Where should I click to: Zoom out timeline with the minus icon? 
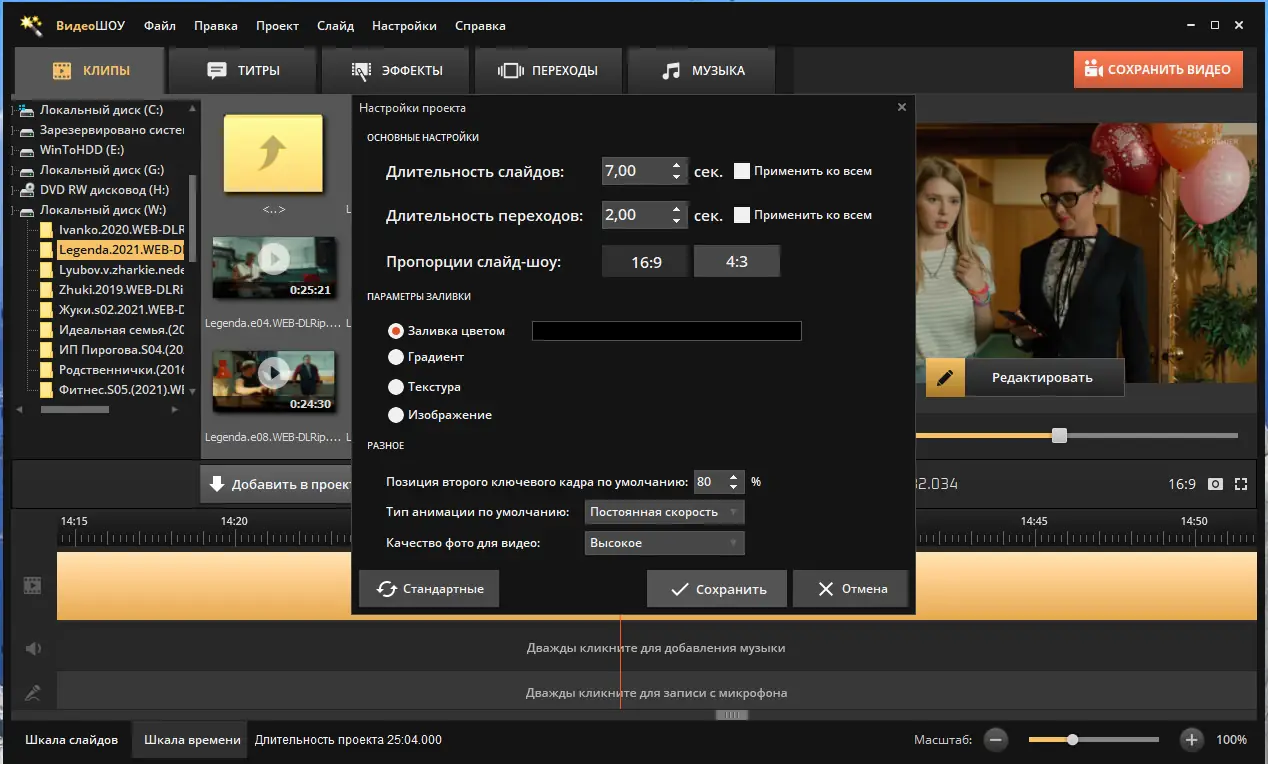(995, 740)
